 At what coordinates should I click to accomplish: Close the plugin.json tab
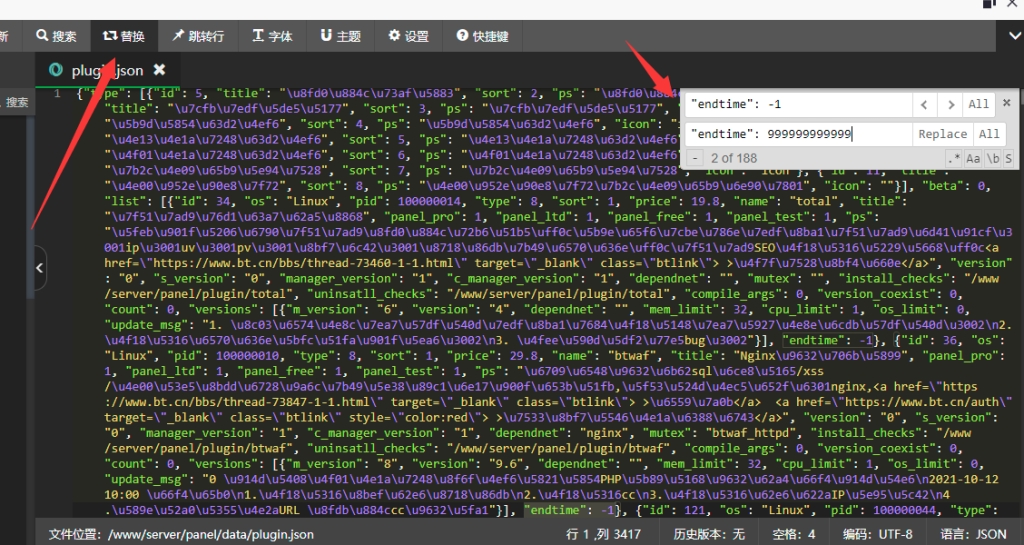click(x=159, y=69)
